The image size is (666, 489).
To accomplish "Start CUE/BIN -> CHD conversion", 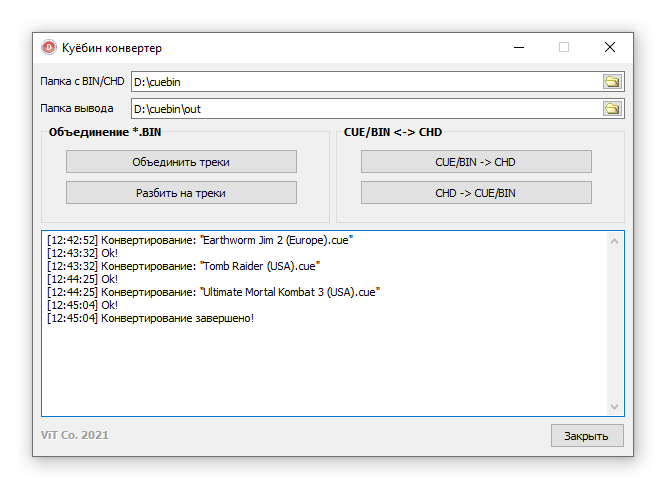I will [476, 162].
